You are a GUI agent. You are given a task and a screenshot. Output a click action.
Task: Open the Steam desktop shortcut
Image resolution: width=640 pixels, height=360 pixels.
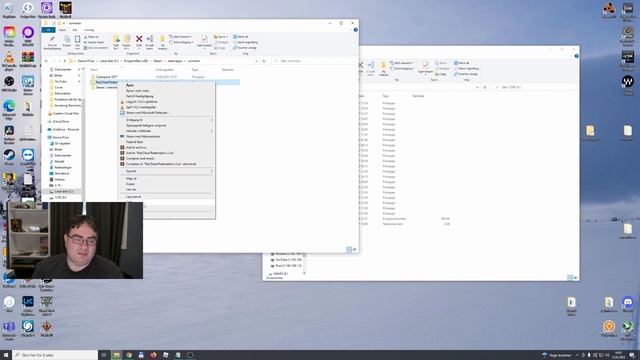tap(9, 156)
